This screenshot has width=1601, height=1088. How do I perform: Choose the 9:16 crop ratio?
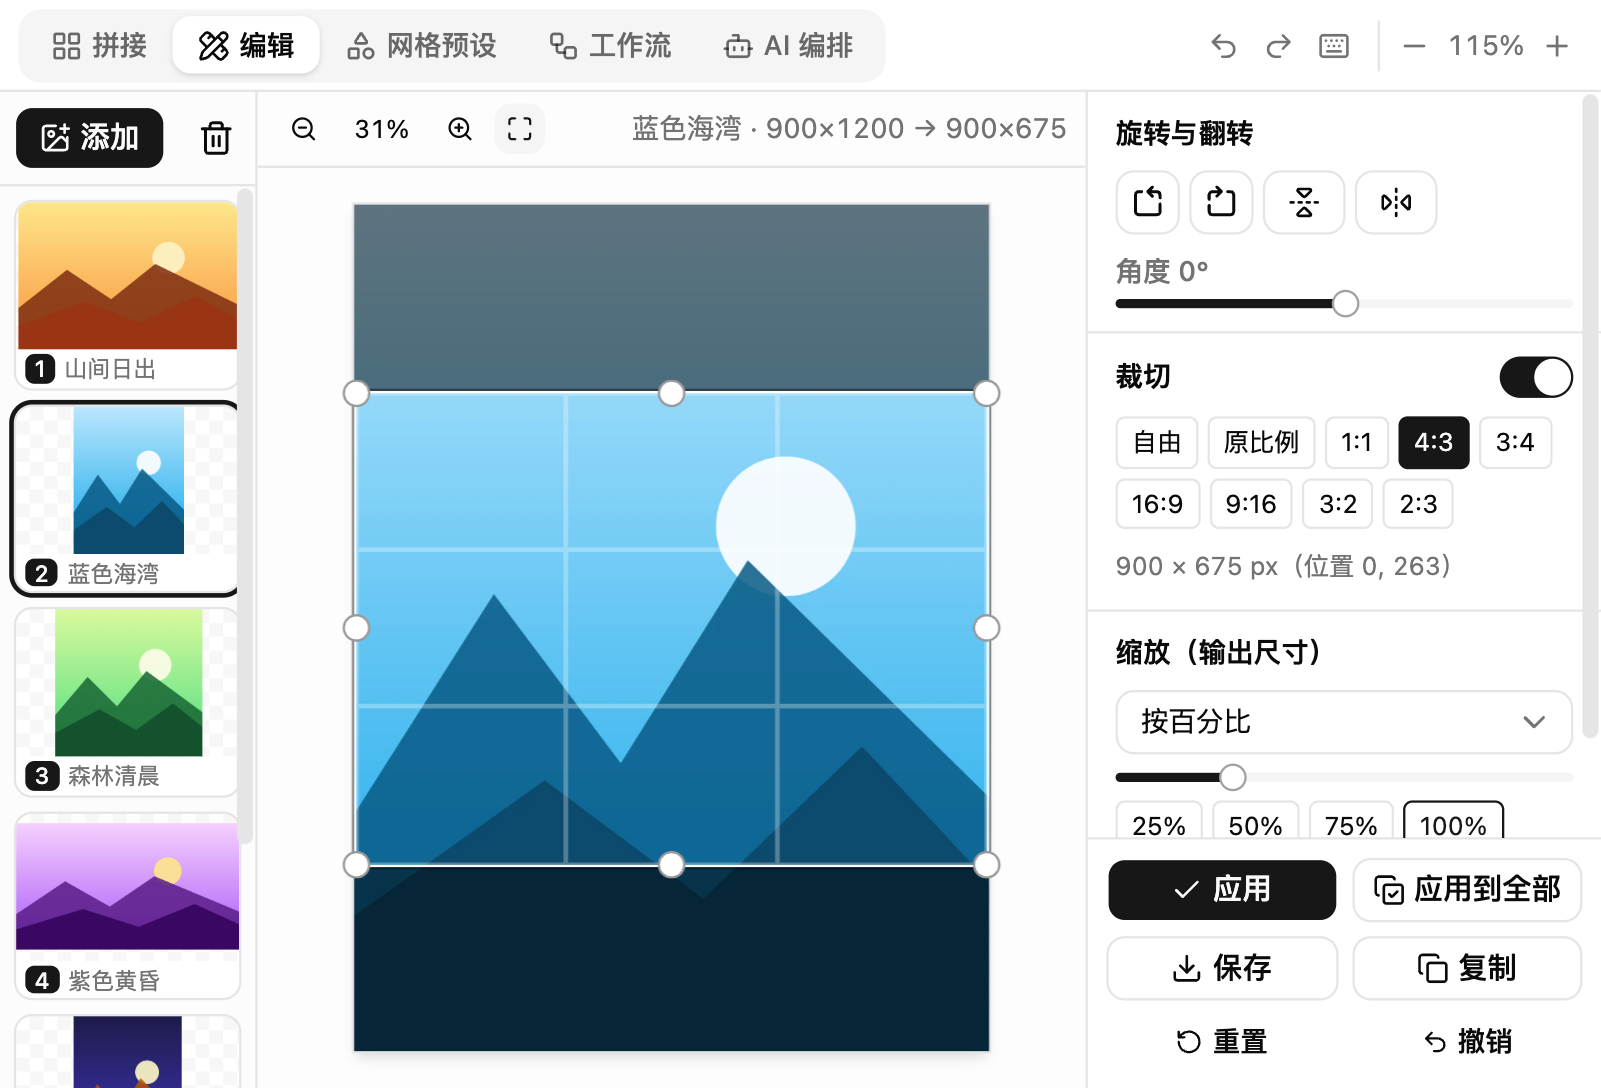point(1251,504)
